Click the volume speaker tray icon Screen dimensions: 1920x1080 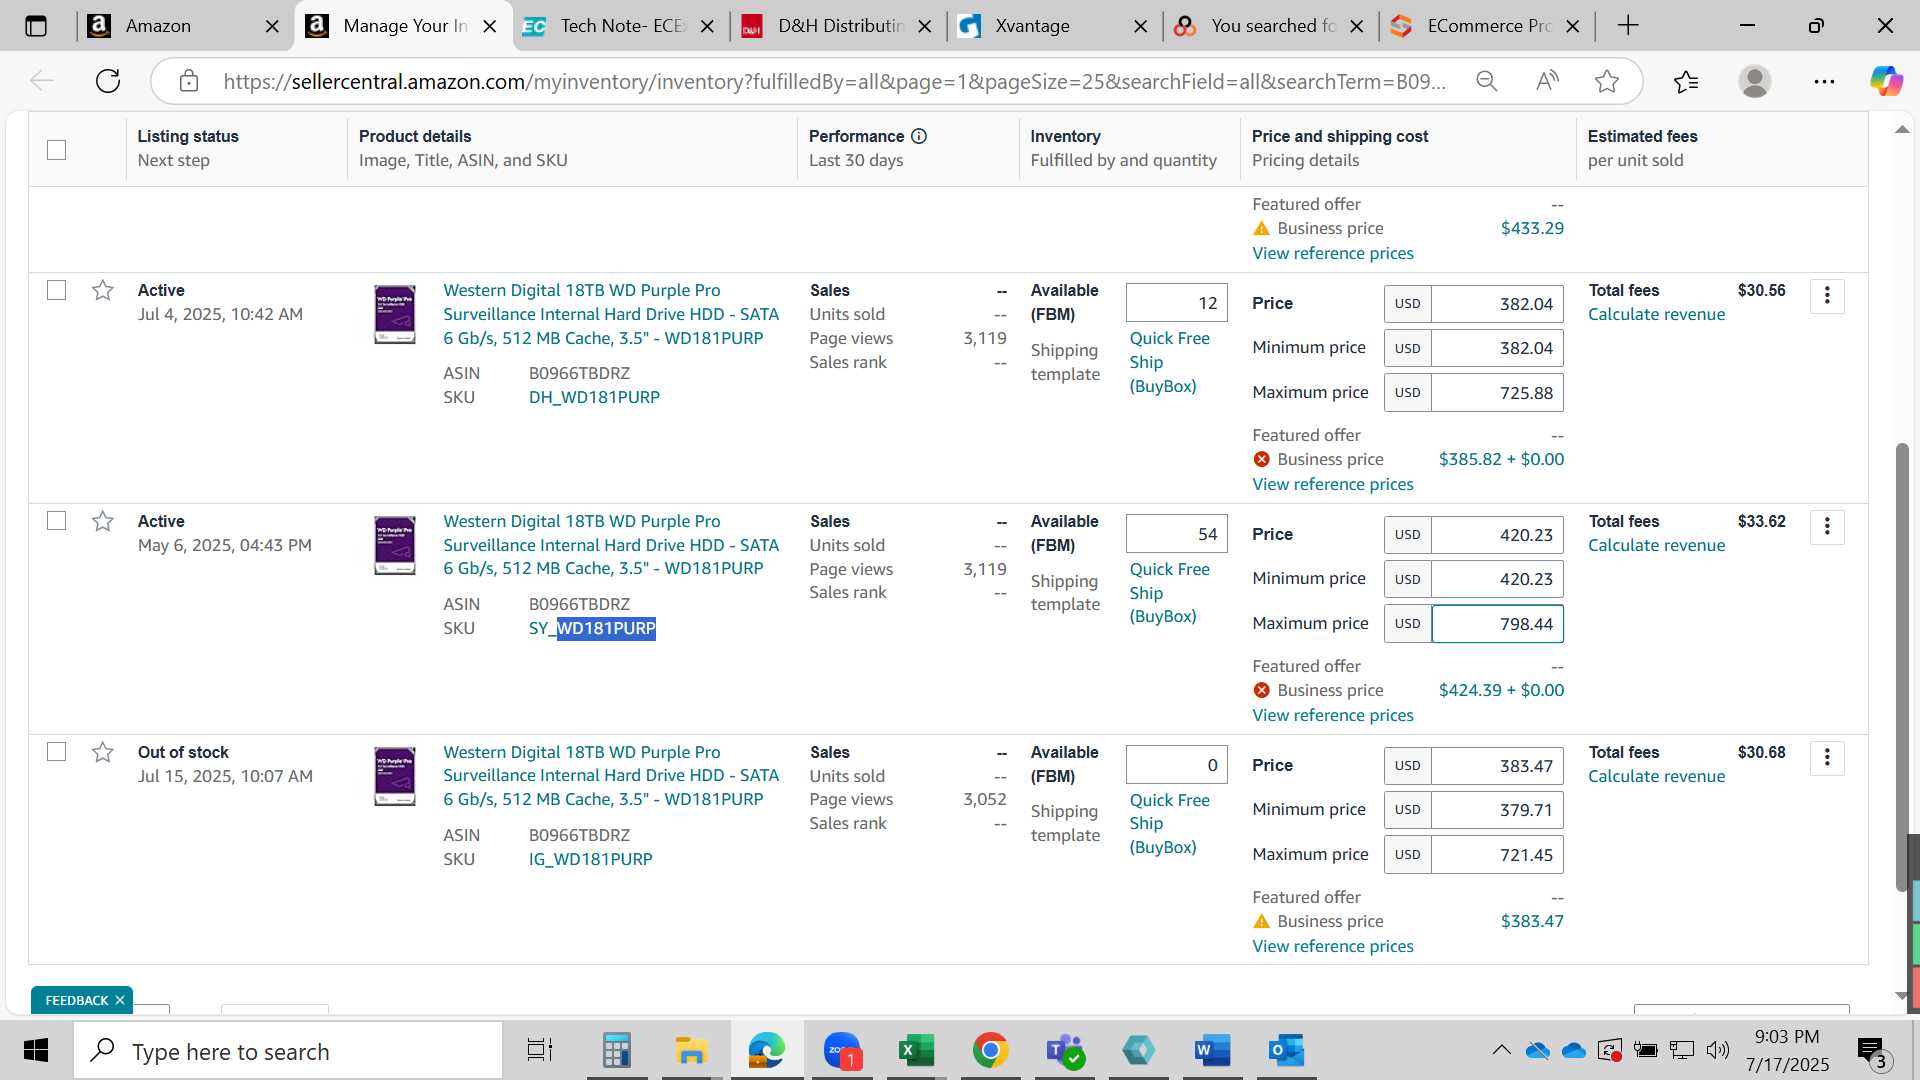1717,1050
